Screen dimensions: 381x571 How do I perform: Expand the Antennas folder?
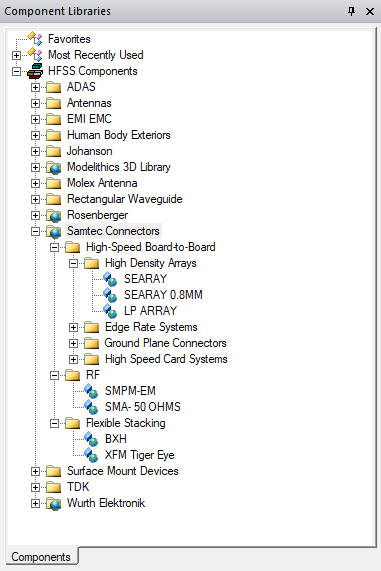(x=35, y=103)
